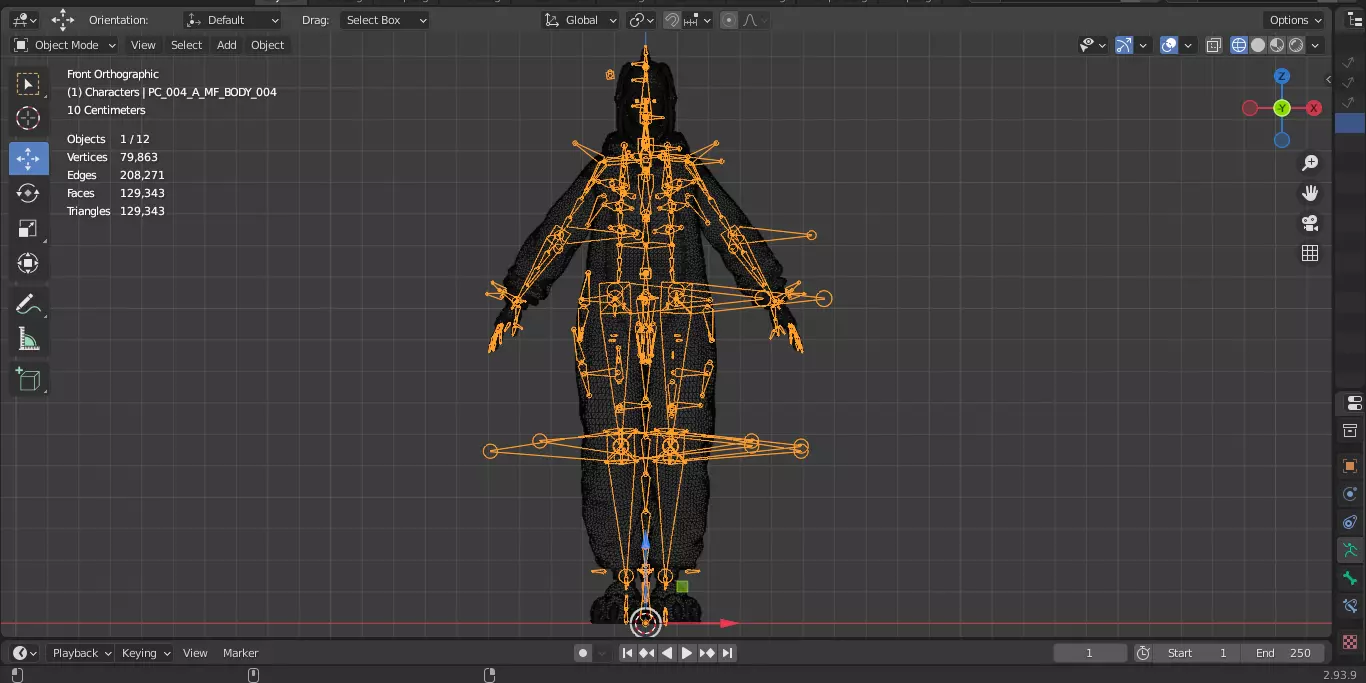The height and width of the screenshot is (683, 1366).
Task: Open the Object Mode dropdown
Action: [x=65, y=45]
